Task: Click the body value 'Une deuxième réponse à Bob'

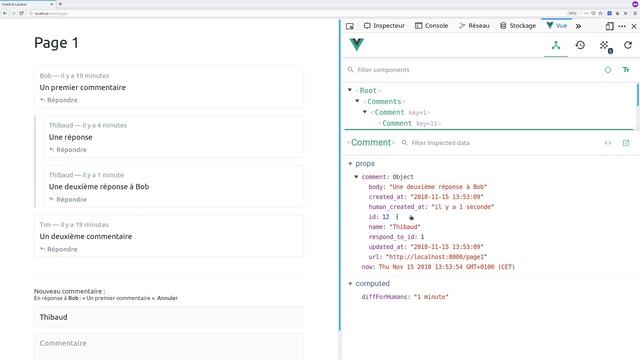Action: (x=438, y=187)
